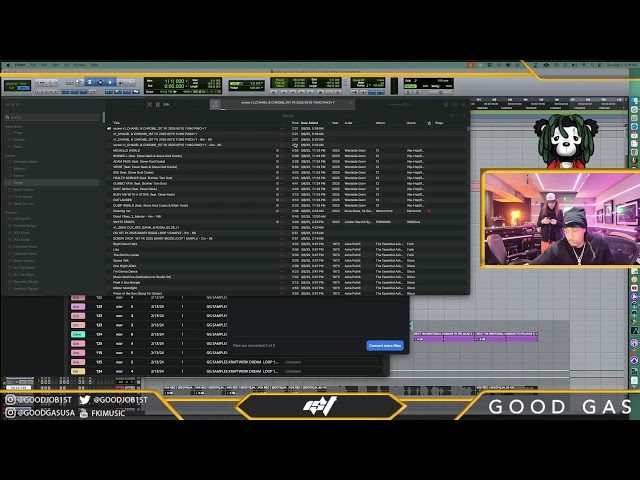Sort songs by Title column
The height and width of the screenshot is (480, 640).
tap(116, 123)
